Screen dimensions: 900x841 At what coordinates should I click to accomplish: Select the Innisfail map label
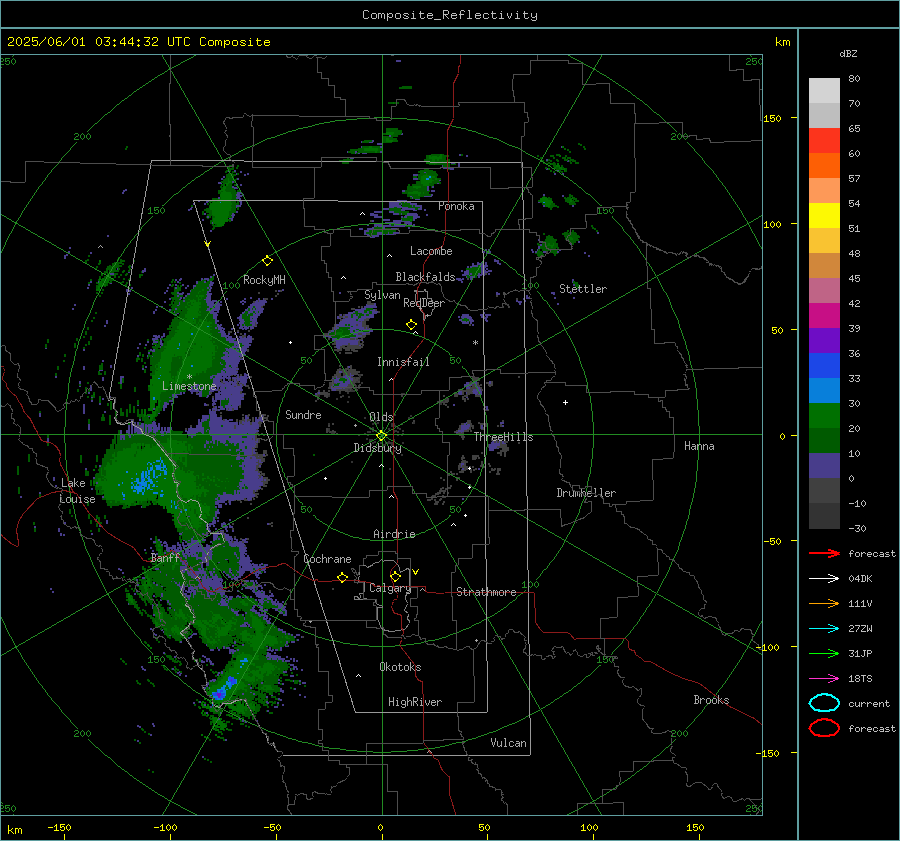tap(403, 362)
